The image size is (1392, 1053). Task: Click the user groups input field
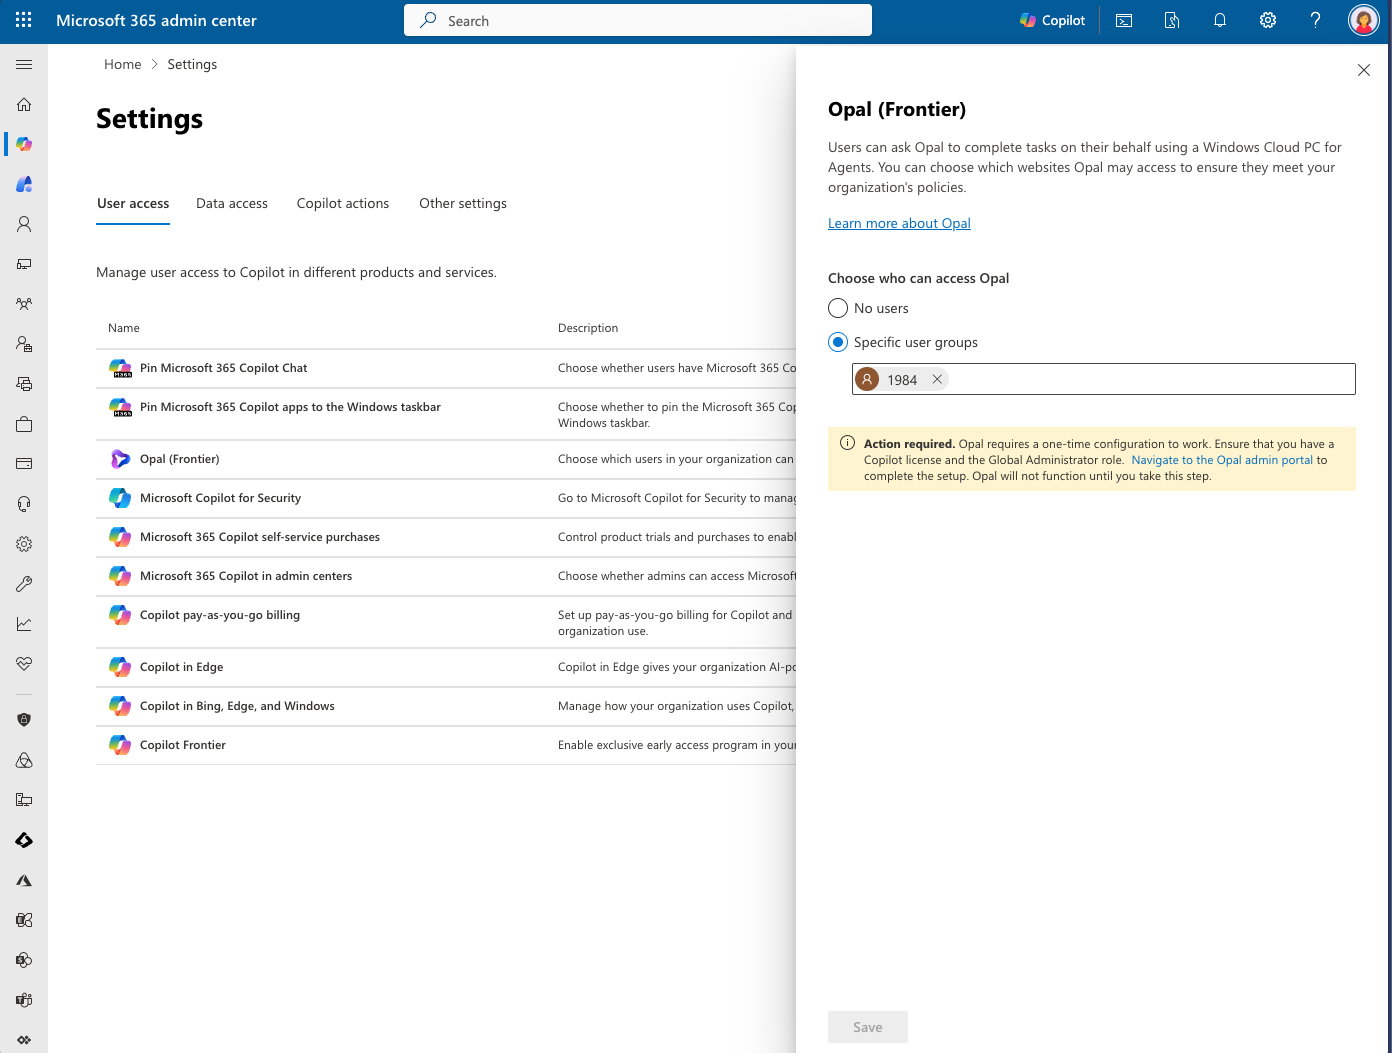1150,379
